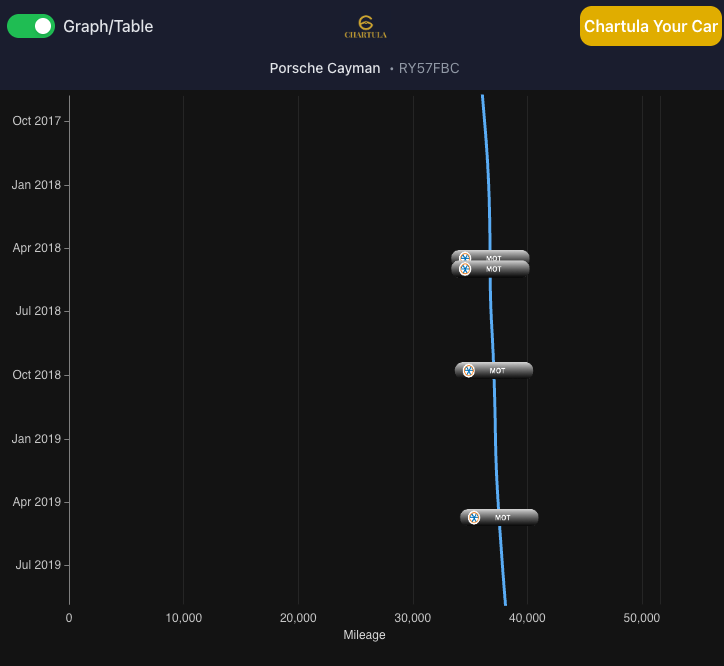Toggle the Graph/Table switch
The image size is (724, 666).
coord(31,26)
